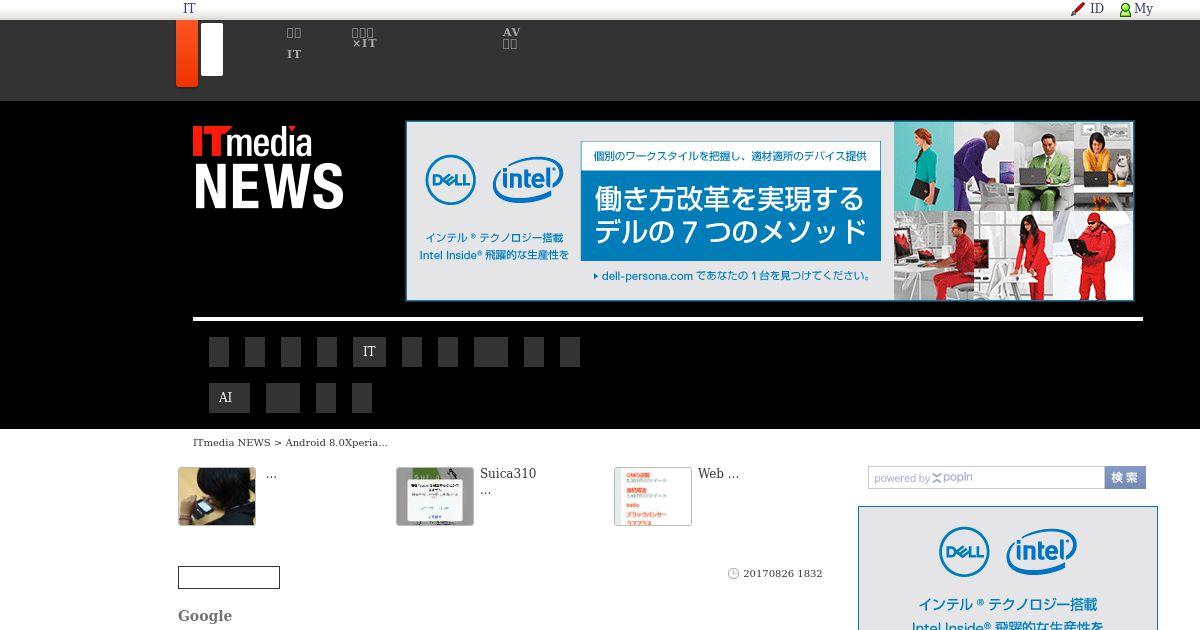Open the My link in top bar
1200x630 pixels.
[x=1144, y=8]
